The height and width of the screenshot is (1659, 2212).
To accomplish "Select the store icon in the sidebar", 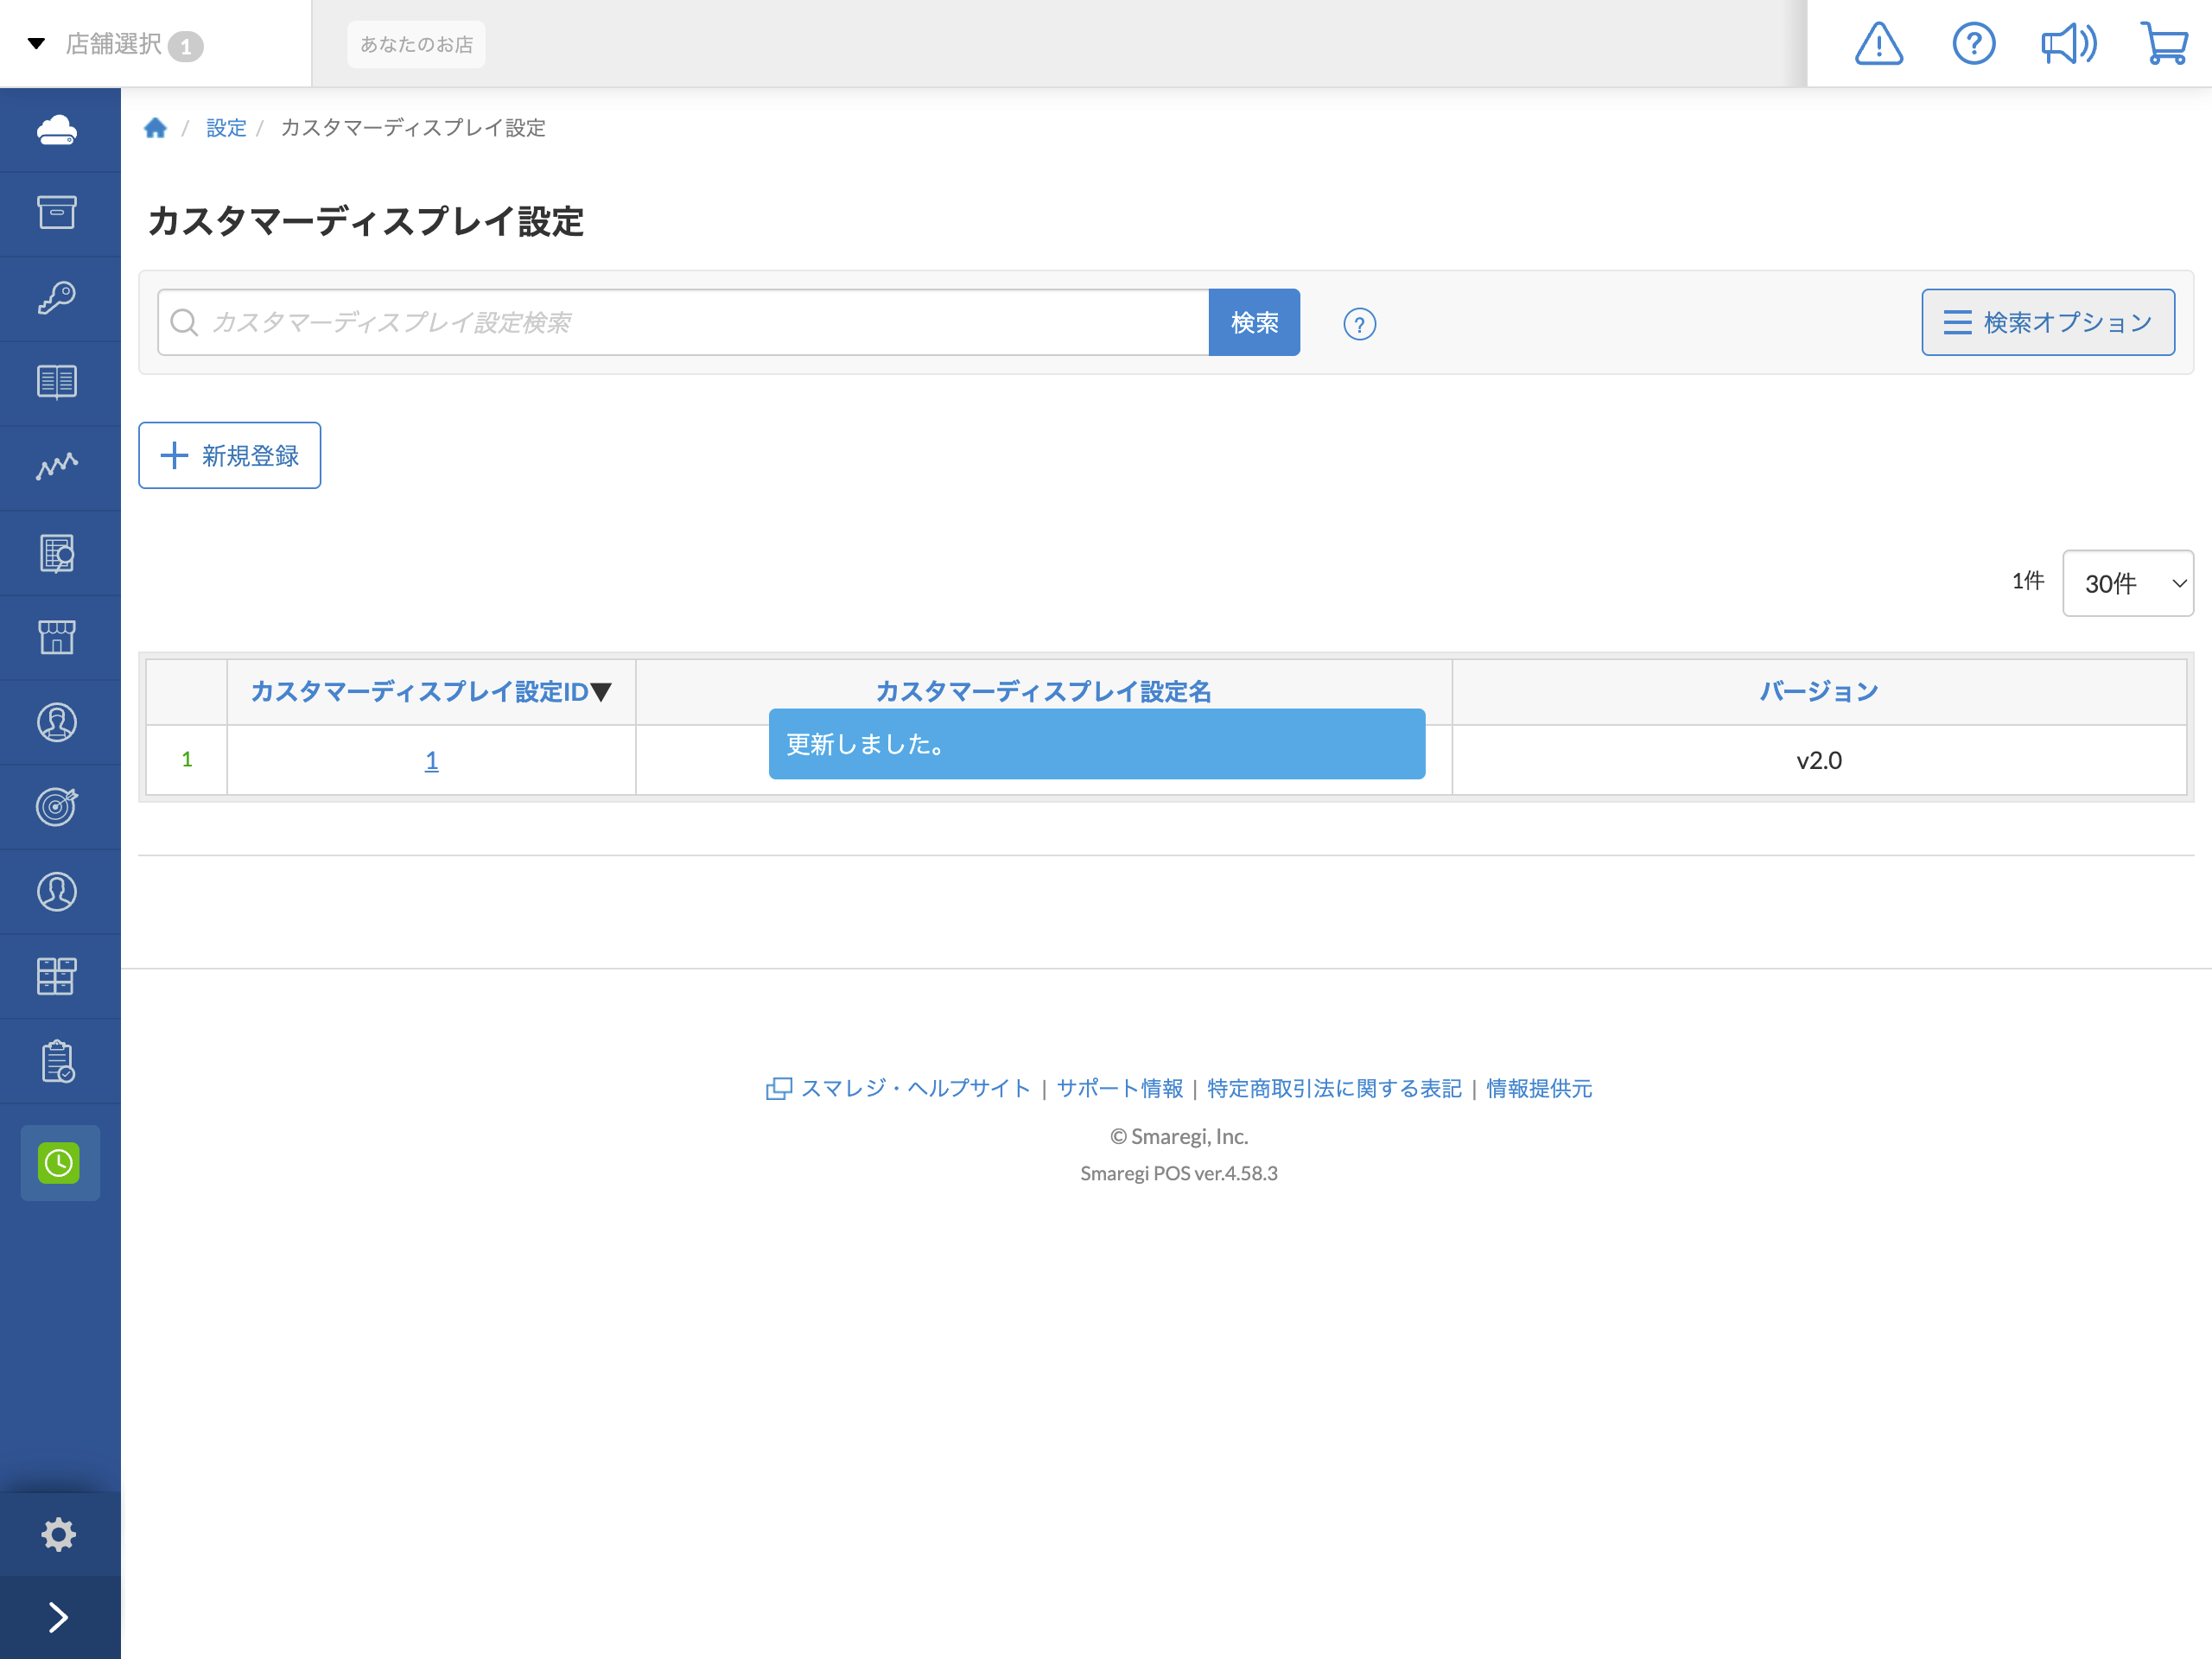I will pyautogui.click(x=59, y=637).
